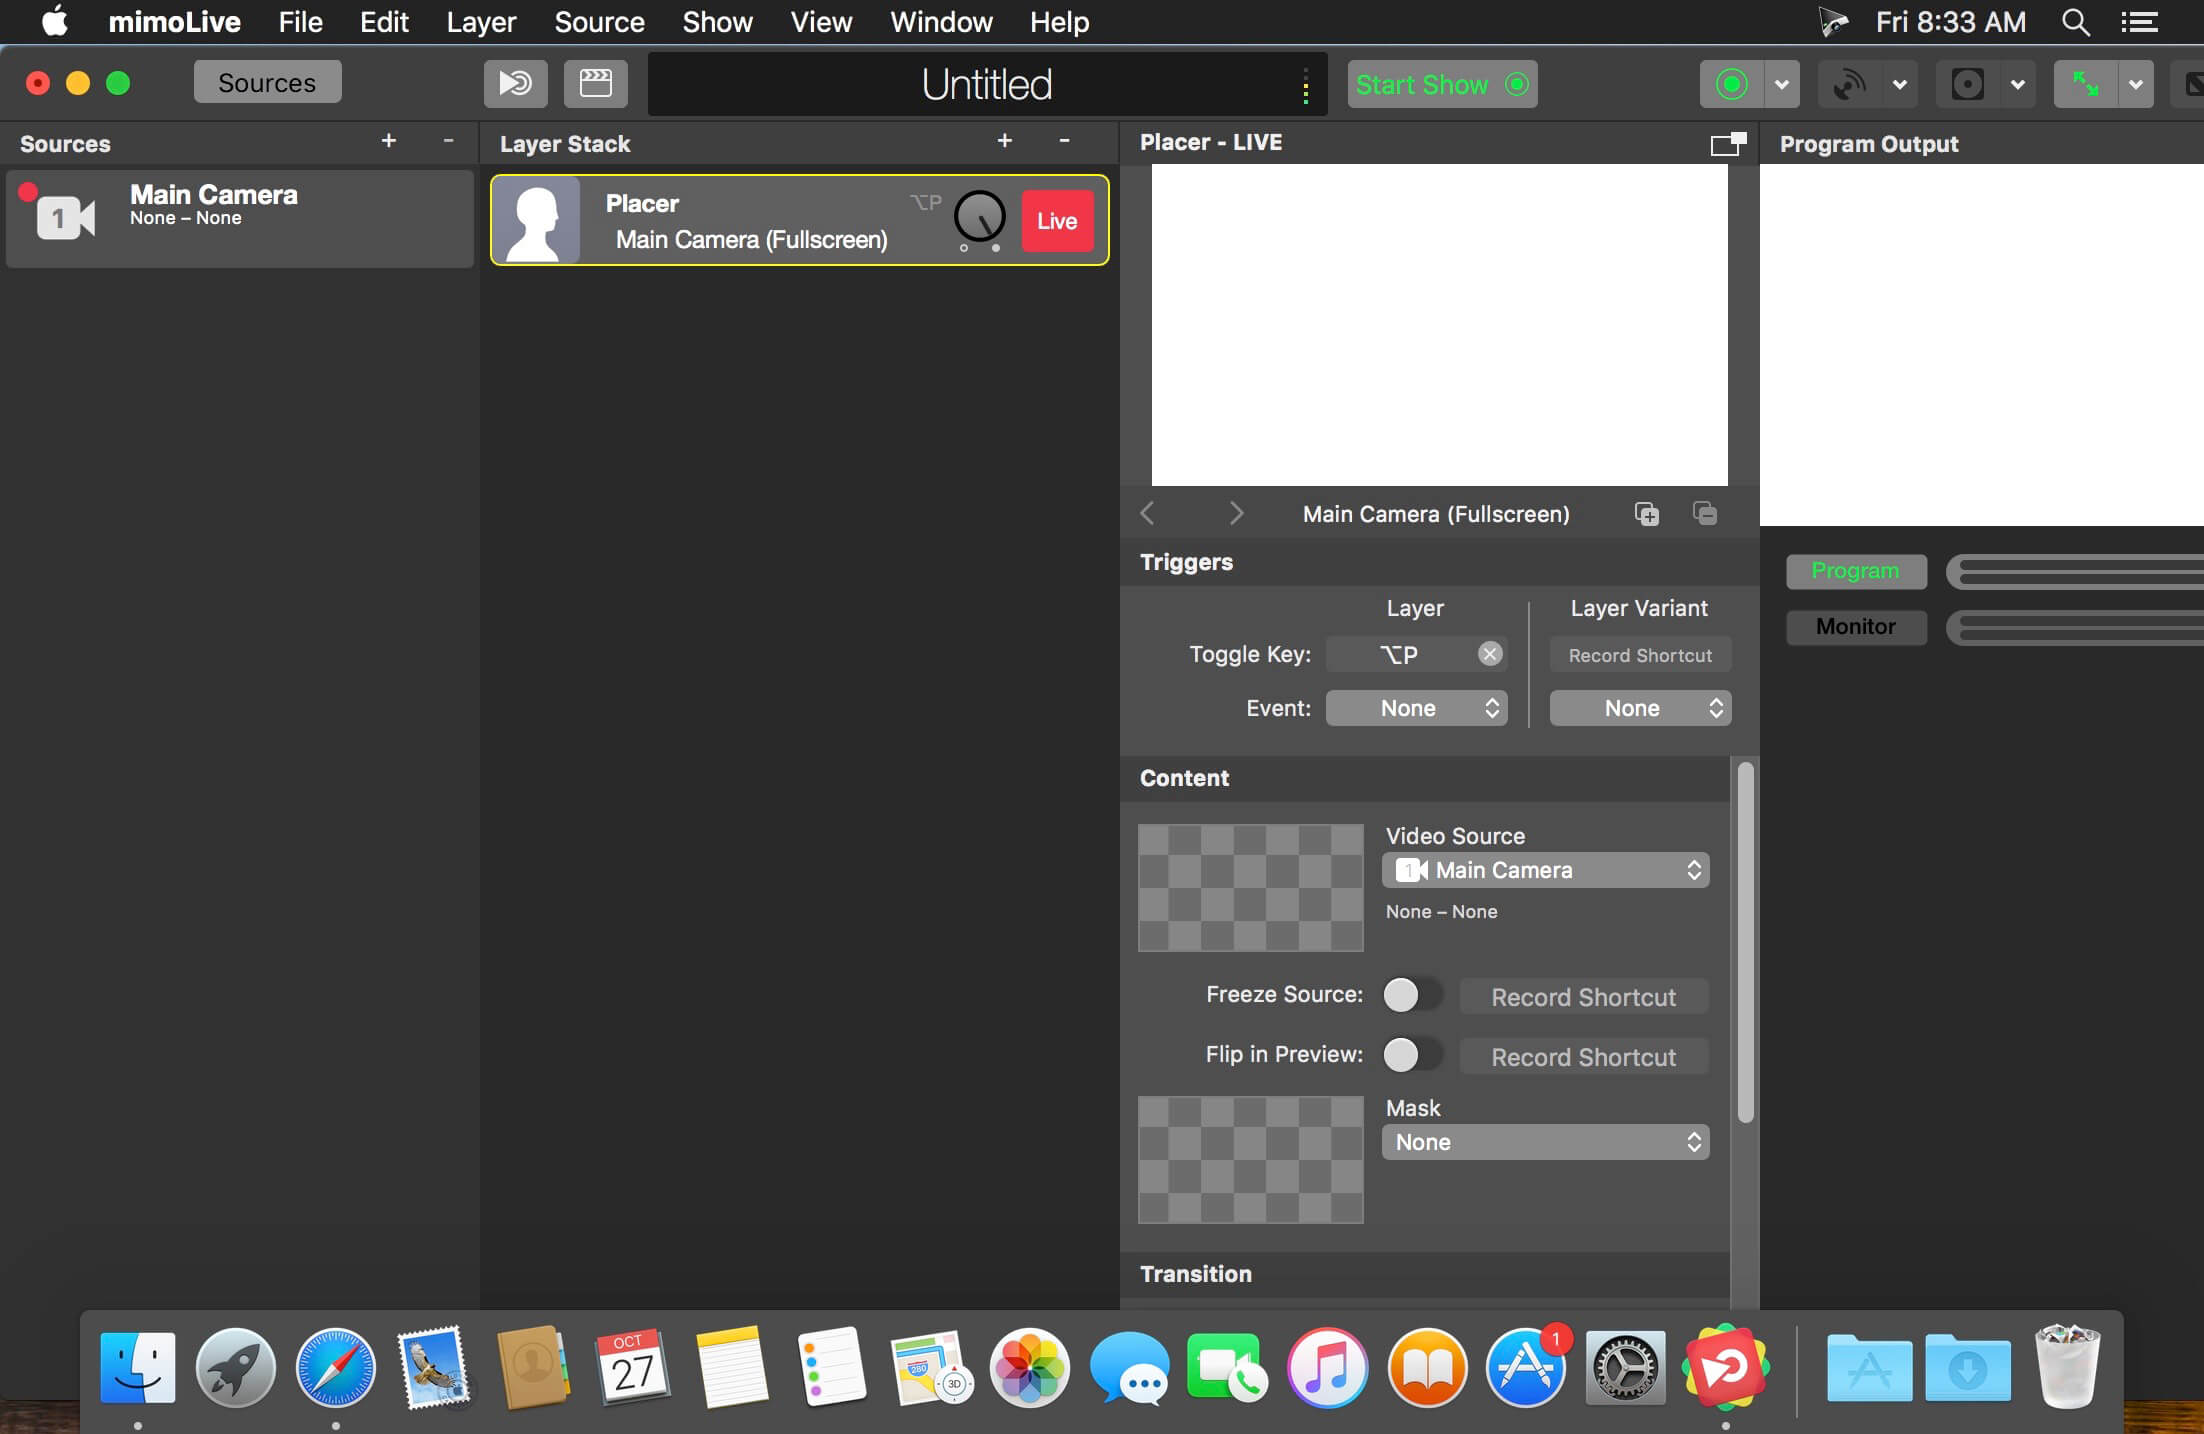2204x1434 pixels.
Task: Click the Monitor output tab
Action: (1854, 625)
